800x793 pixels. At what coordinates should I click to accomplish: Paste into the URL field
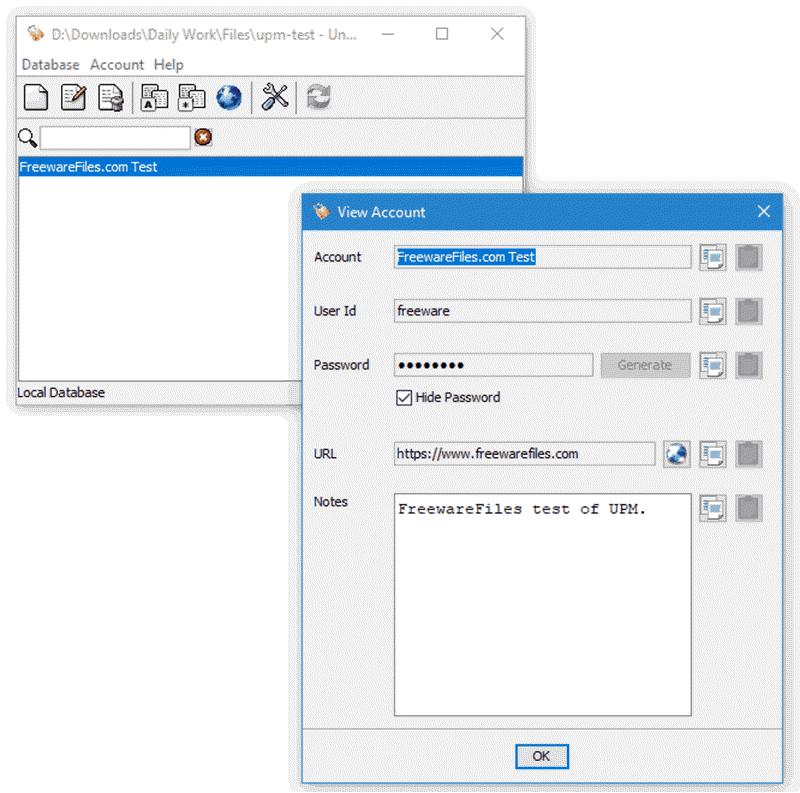pyautogui.click(x=749, y=454)
